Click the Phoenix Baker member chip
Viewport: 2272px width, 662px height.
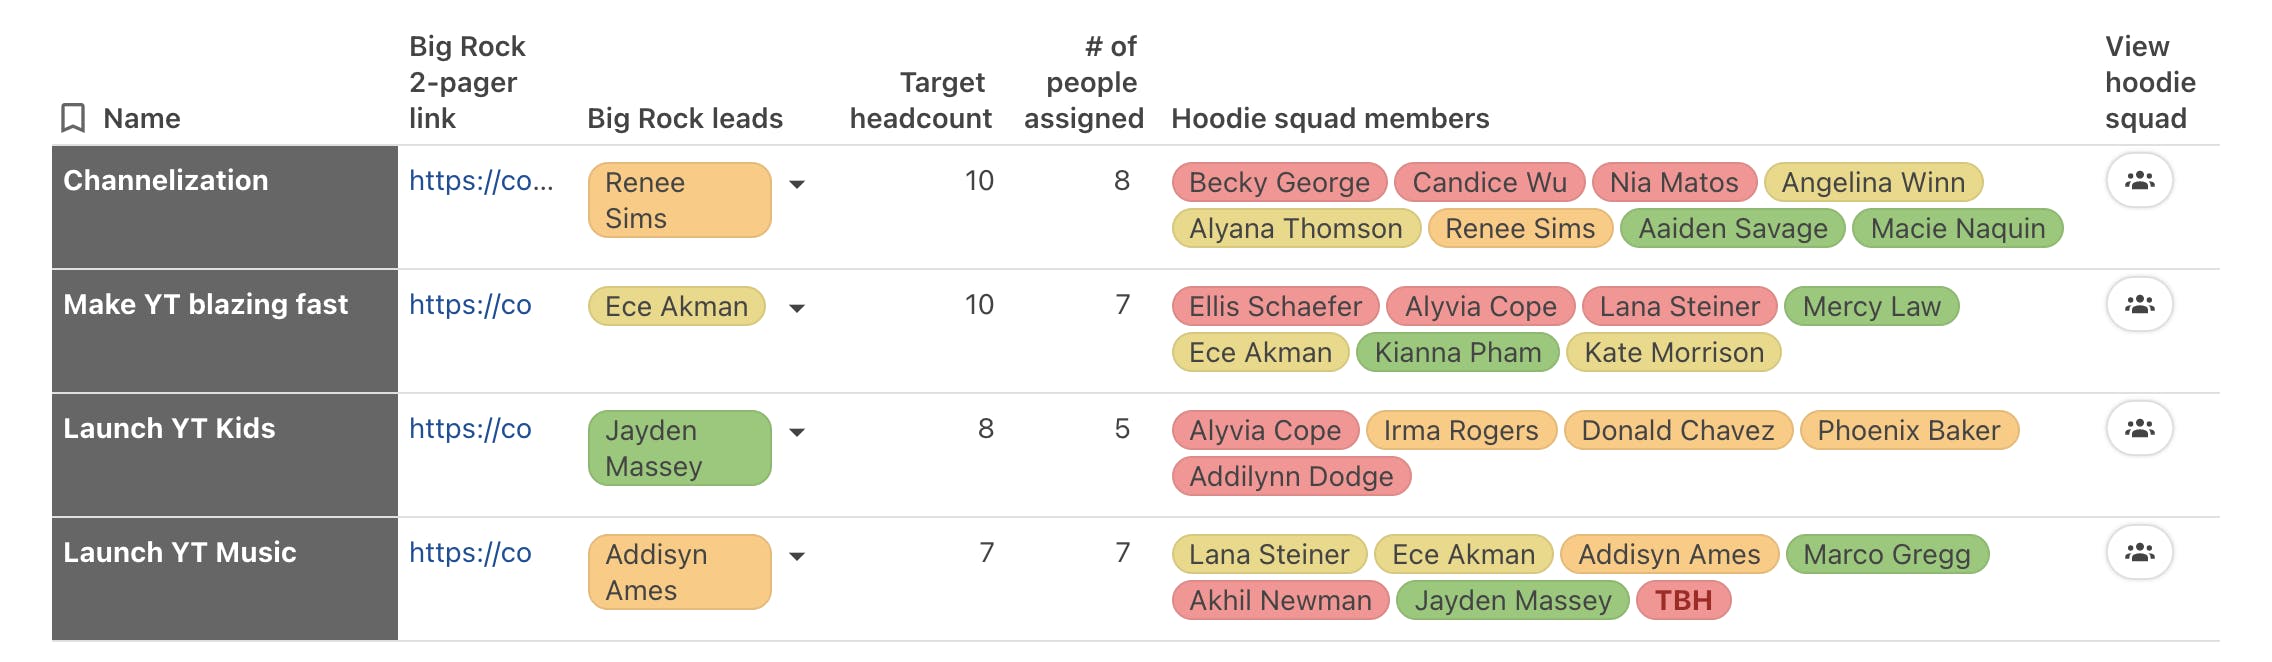1909,430
